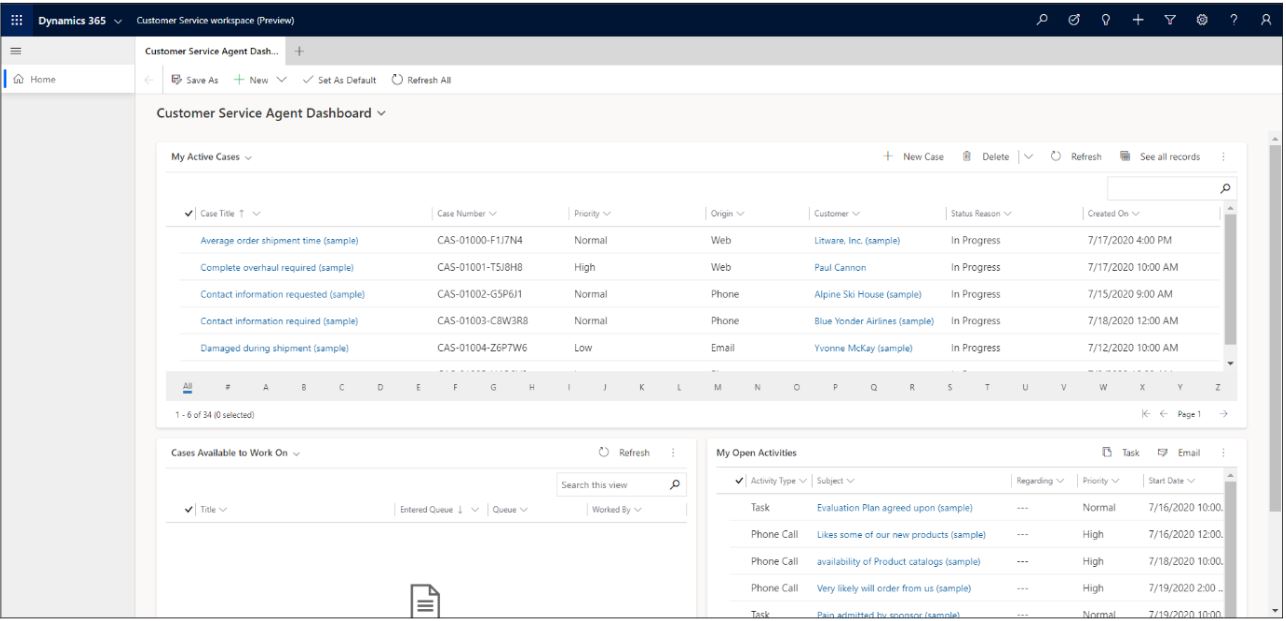Viewport: 1286px width, 621px height.
Task: Toggle select-all checkmark in My Active Cases
Action: coord(190,212)
